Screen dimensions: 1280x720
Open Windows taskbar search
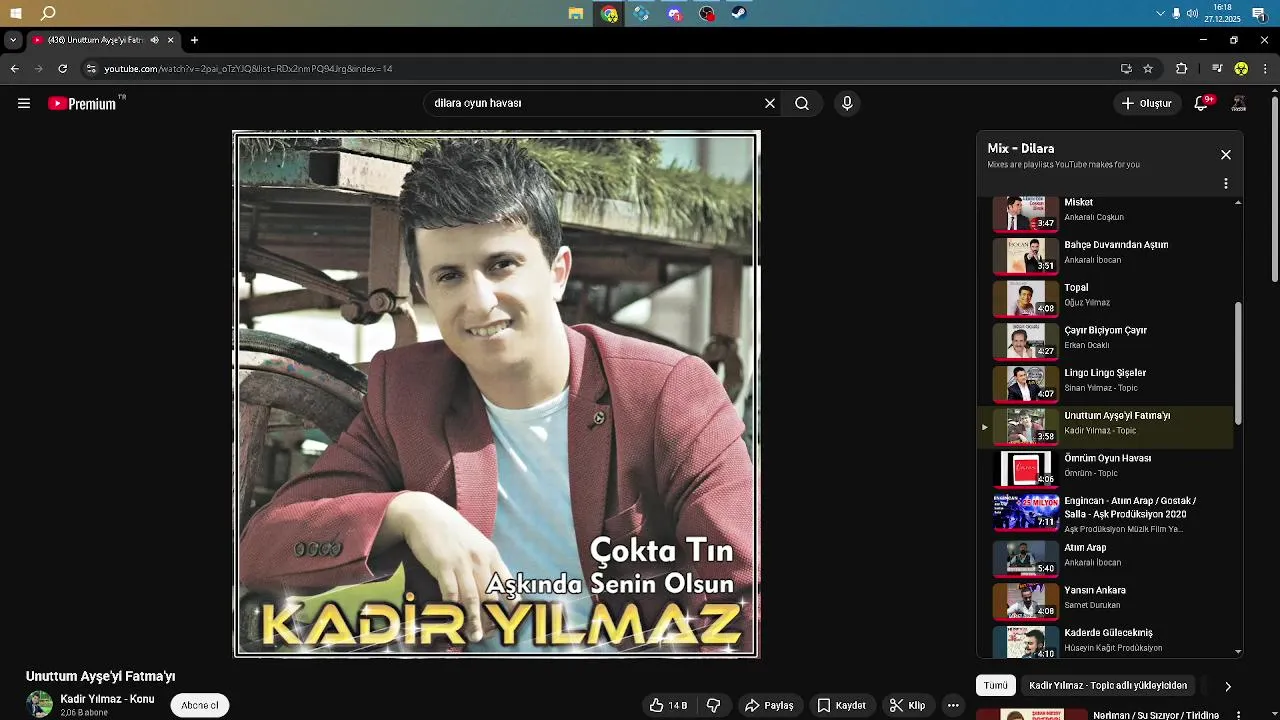pos(48,13)
